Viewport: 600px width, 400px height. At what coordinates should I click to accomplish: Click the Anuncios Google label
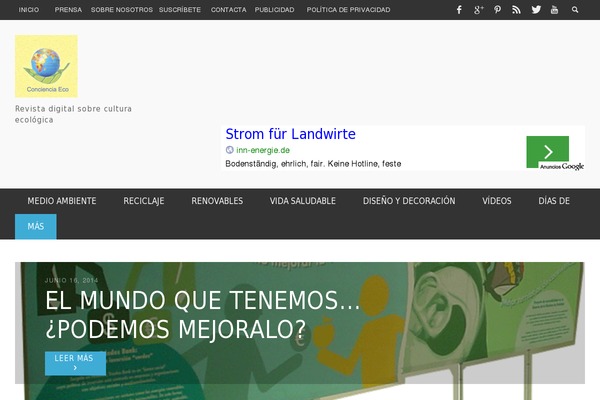coord(562,167)
